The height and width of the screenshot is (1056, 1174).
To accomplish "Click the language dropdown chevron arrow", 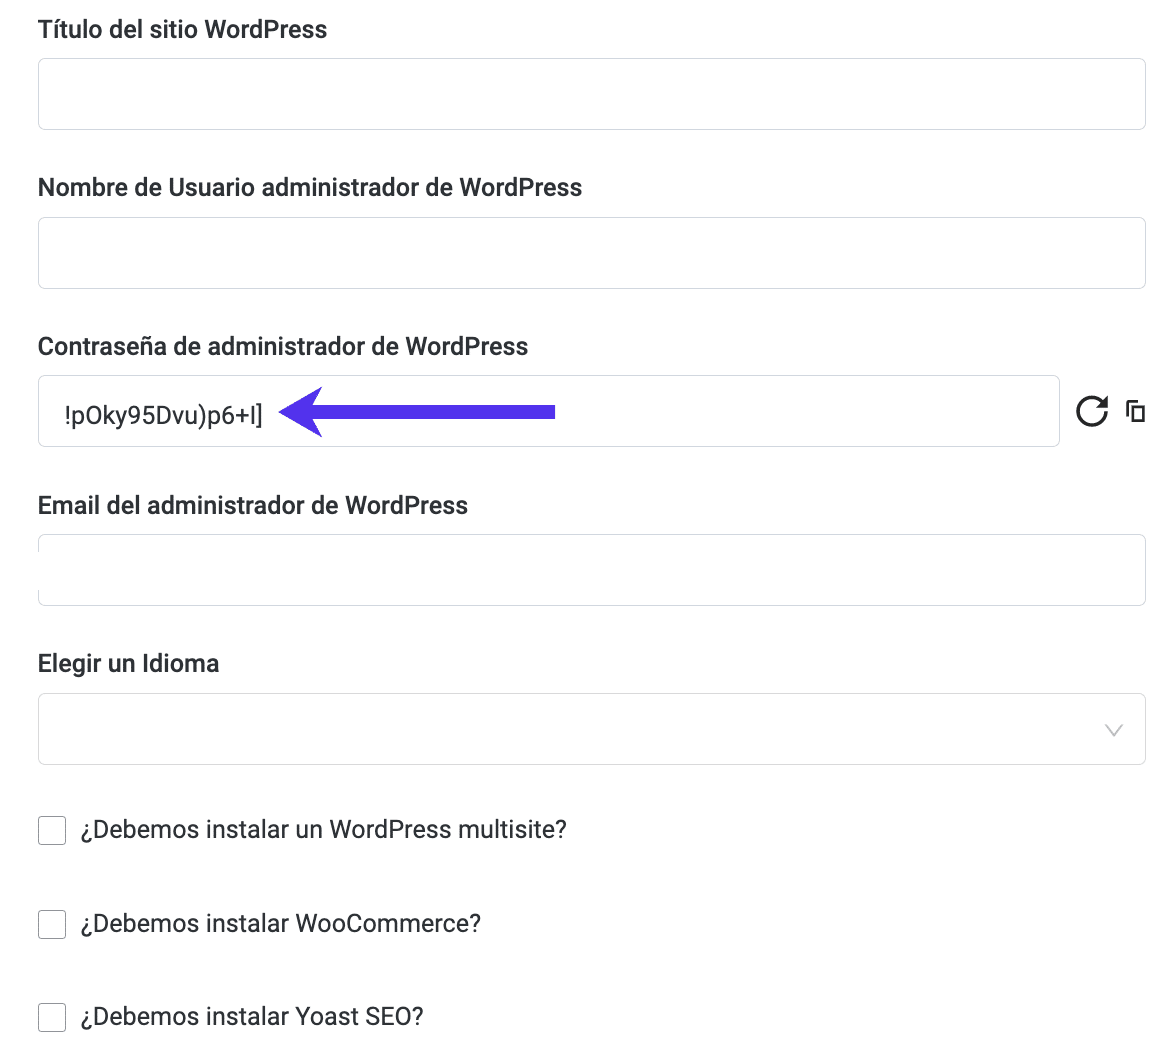I will point(1113,730).
